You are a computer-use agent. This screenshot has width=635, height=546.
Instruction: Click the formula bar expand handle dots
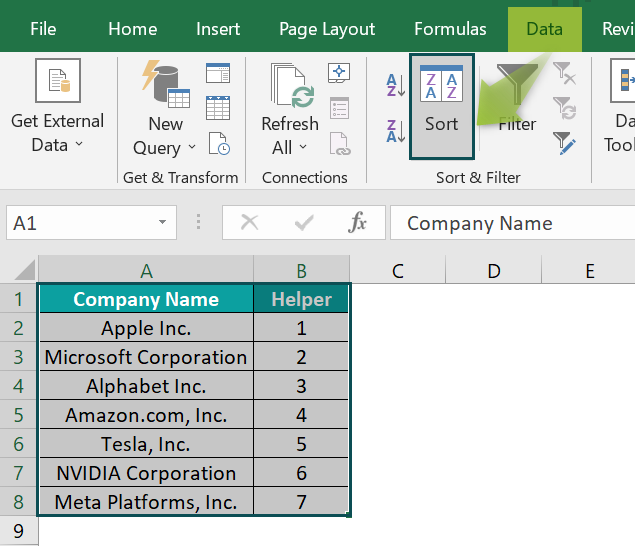click(x=198, y=222)
